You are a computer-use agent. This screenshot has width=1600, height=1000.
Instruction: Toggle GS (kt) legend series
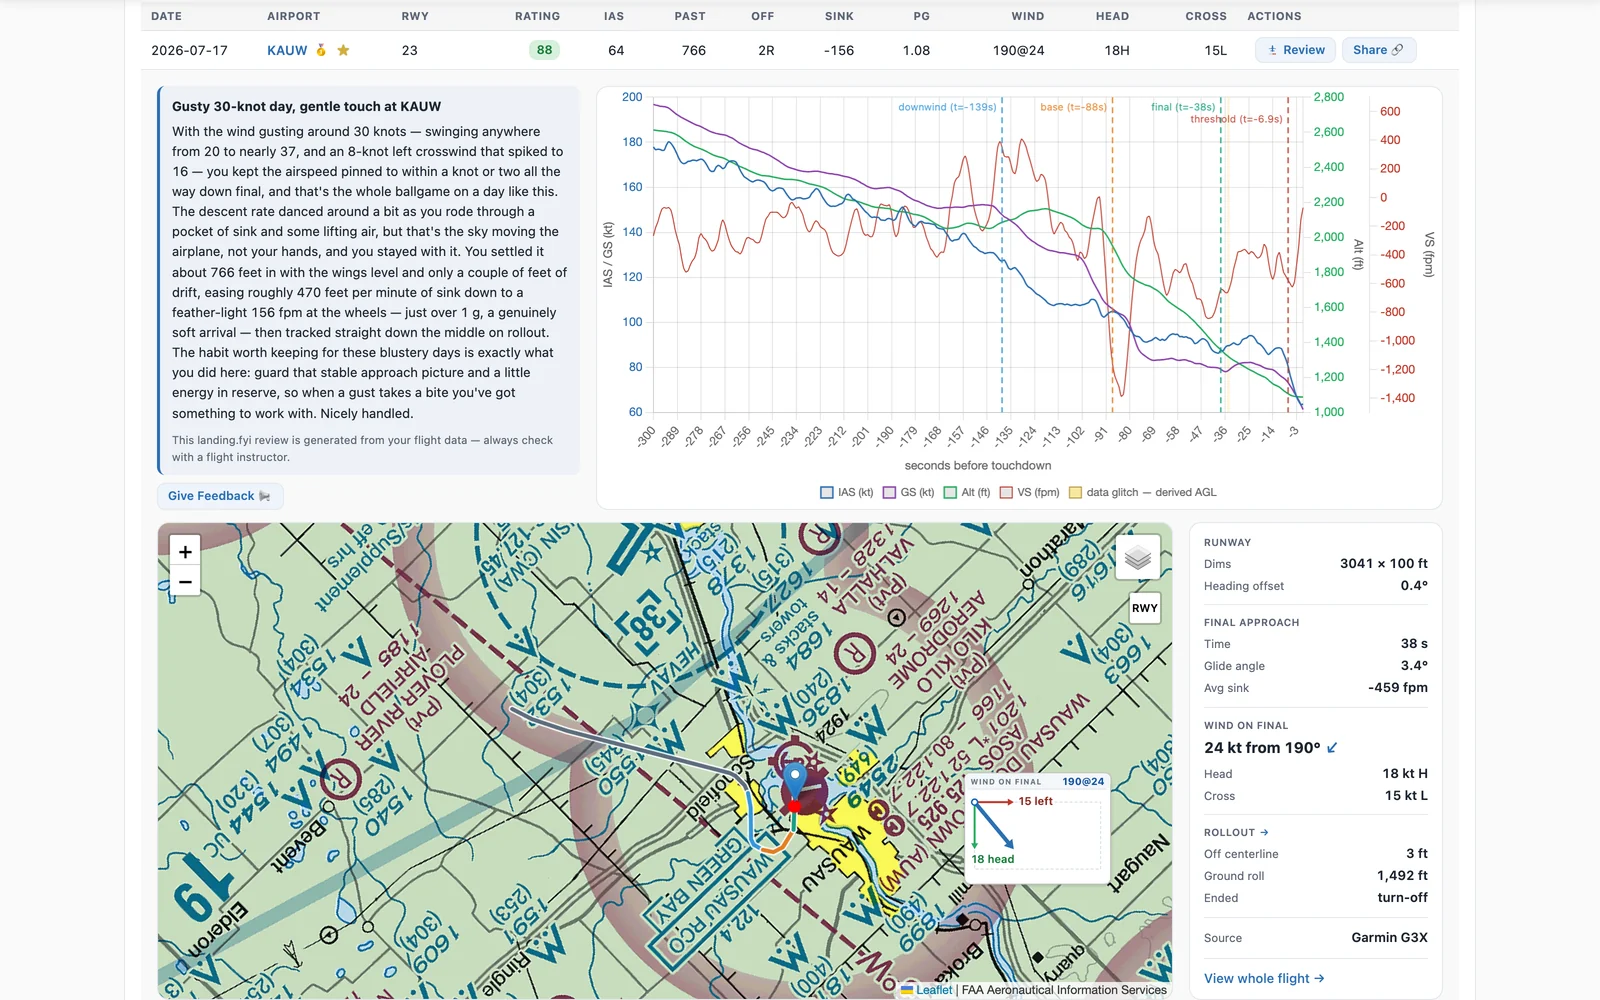[x=909, y=492]
